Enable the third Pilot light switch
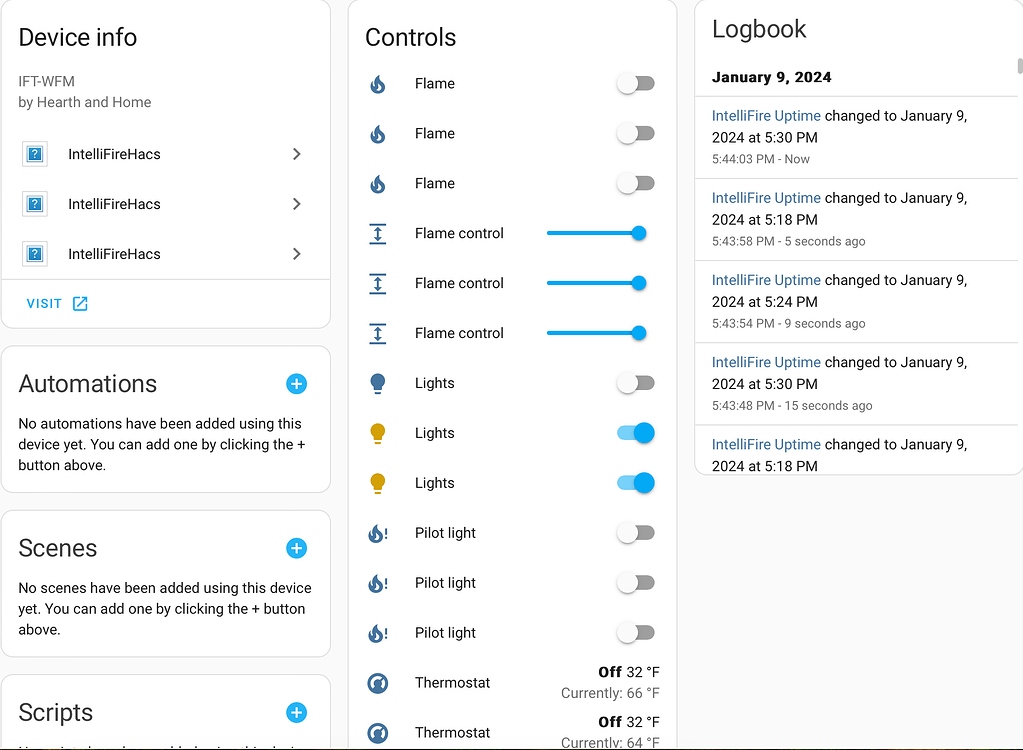The image size is (1023, 750). point(635,633)
